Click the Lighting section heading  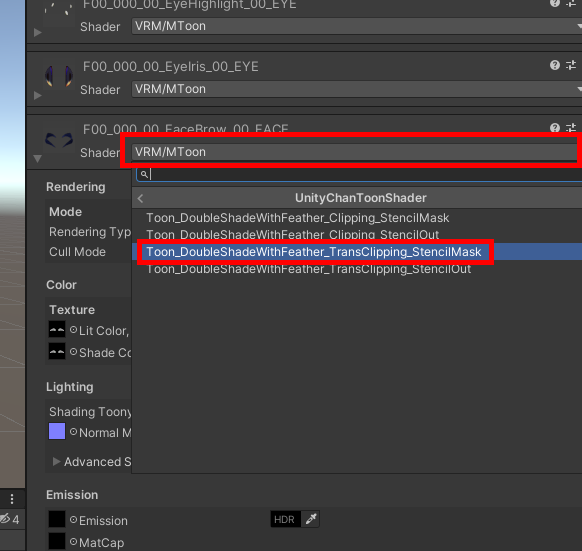pyautogui.click(x=70, y=387)
